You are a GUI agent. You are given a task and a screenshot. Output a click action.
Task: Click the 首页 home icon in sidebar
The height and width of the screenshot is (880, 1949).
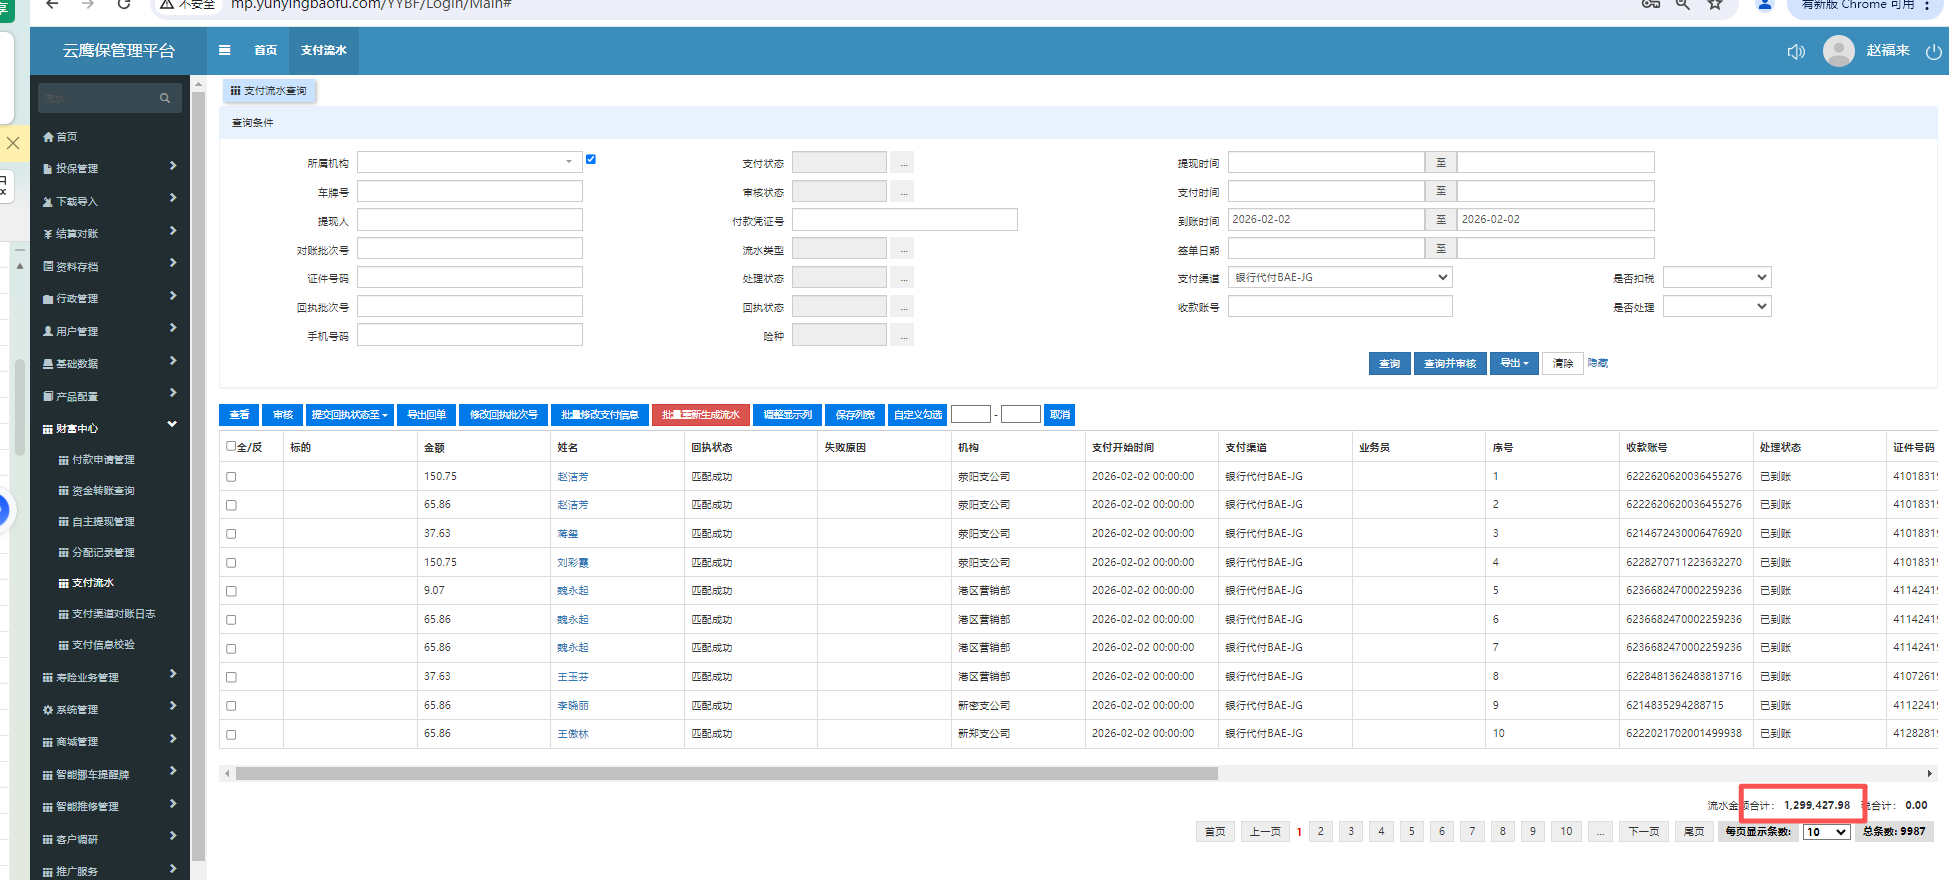48,137
